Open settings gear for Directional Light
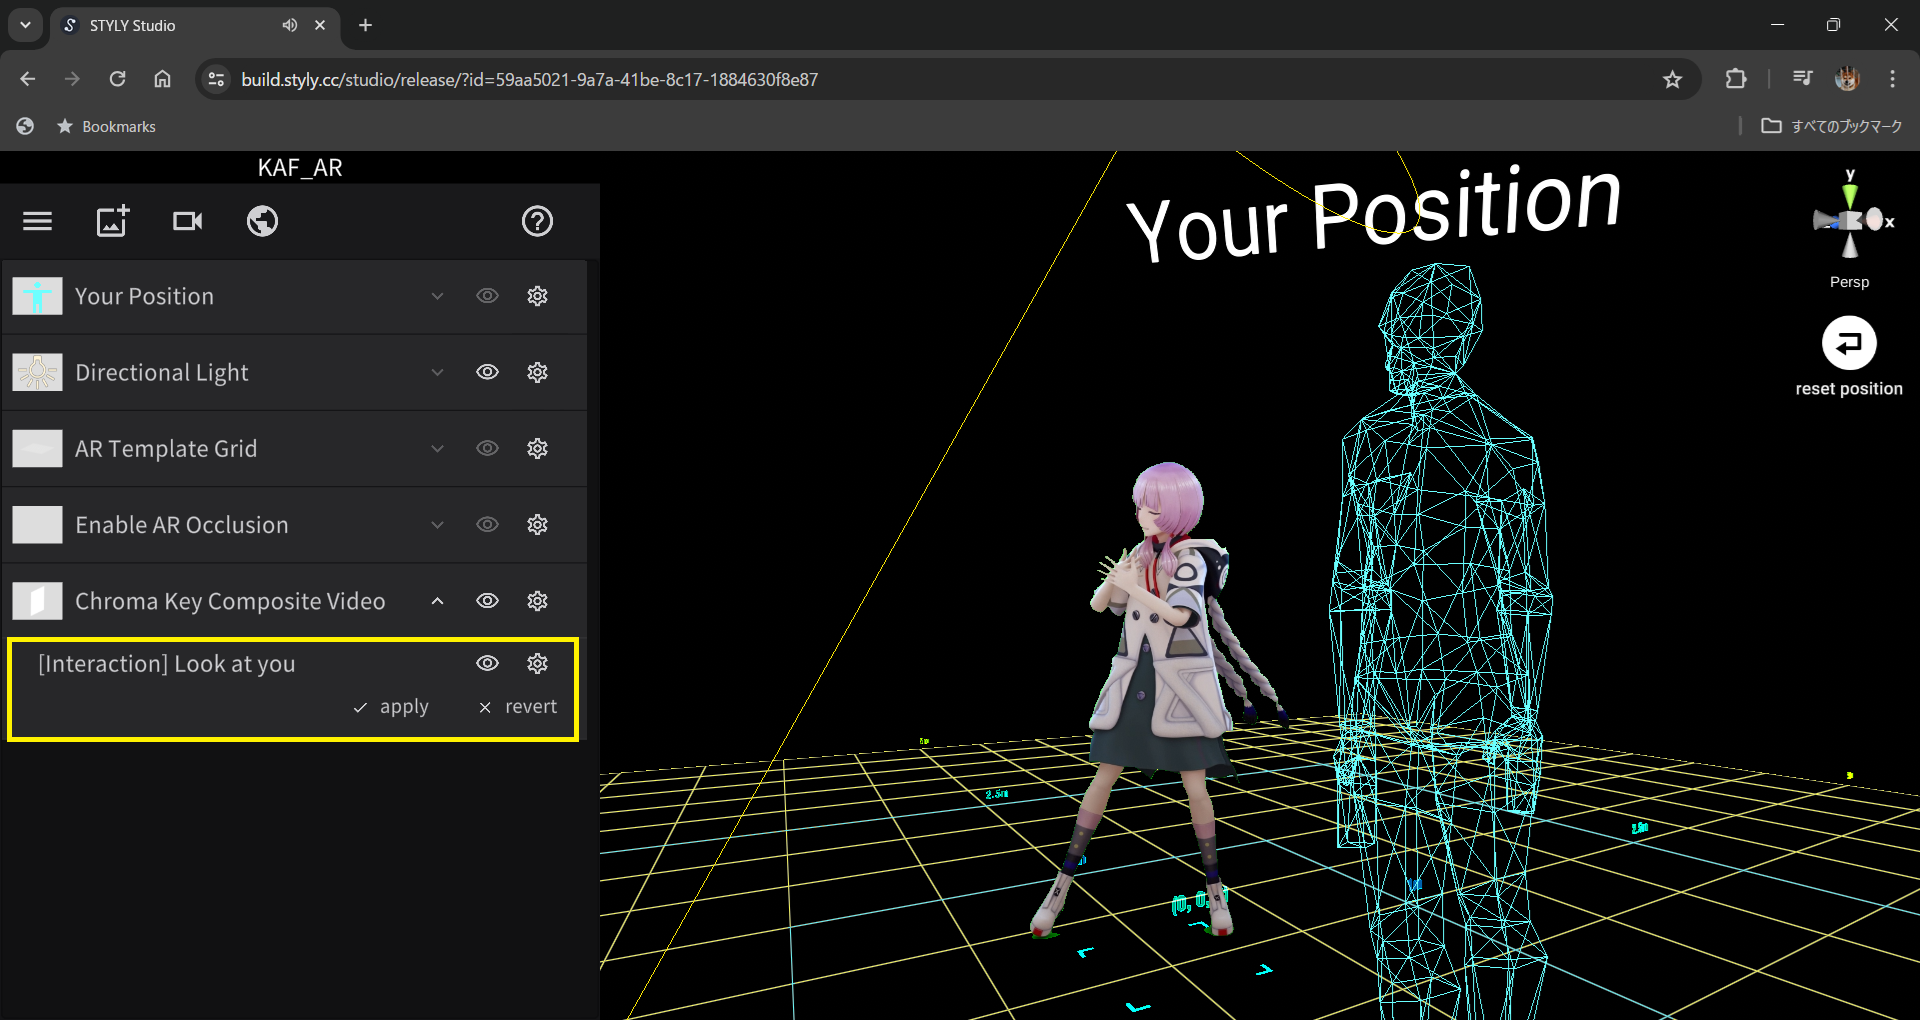Screen dimensions: 1920x1020 click(x=538, y=372)
